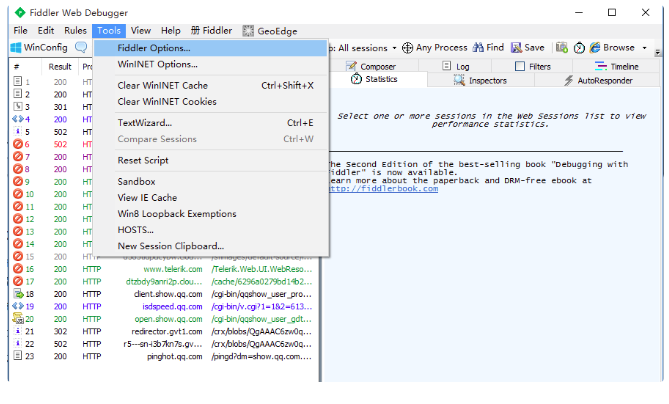The width and height of the screenshot is (669, 404).
Task: Open the Edit menu
Action: [46, 31]
